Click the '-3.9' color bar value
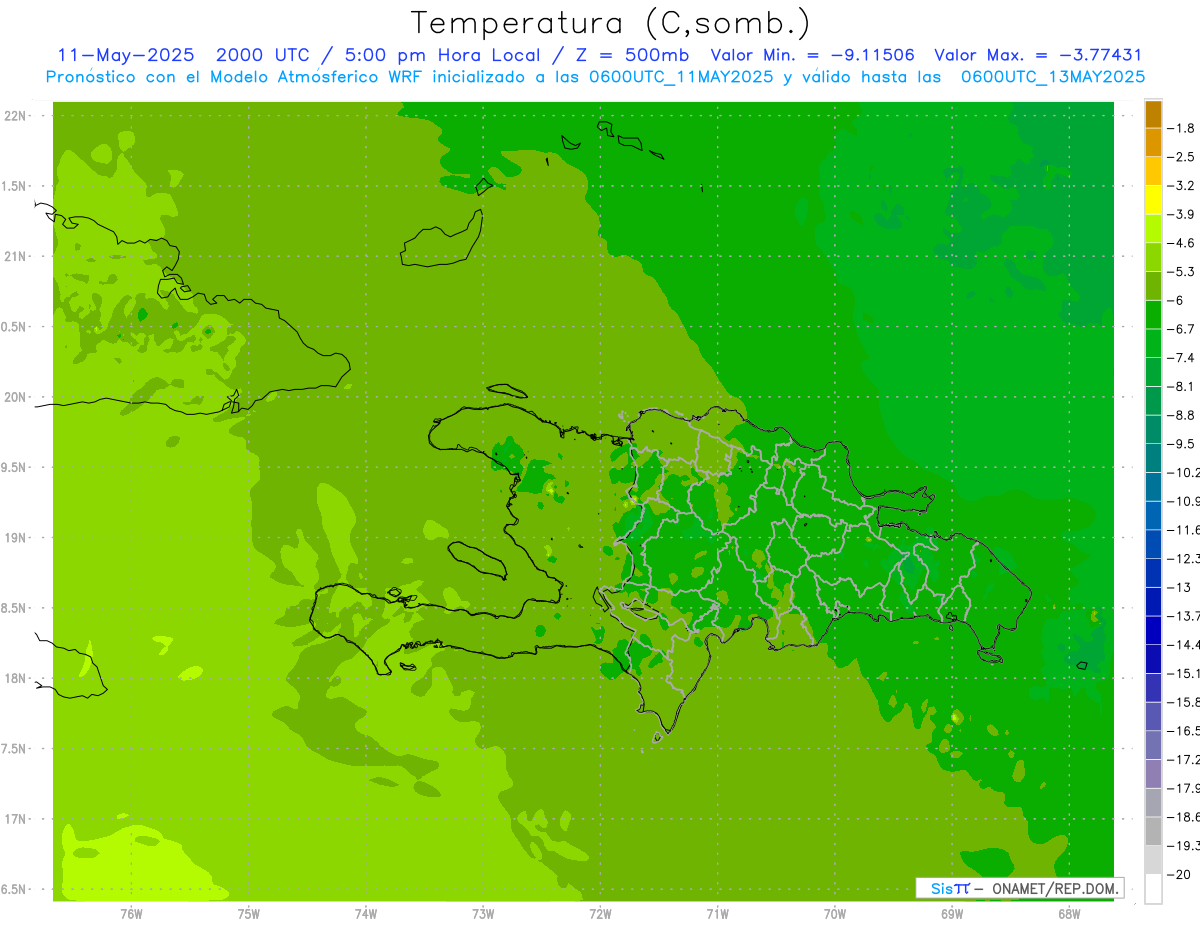 1181,214
